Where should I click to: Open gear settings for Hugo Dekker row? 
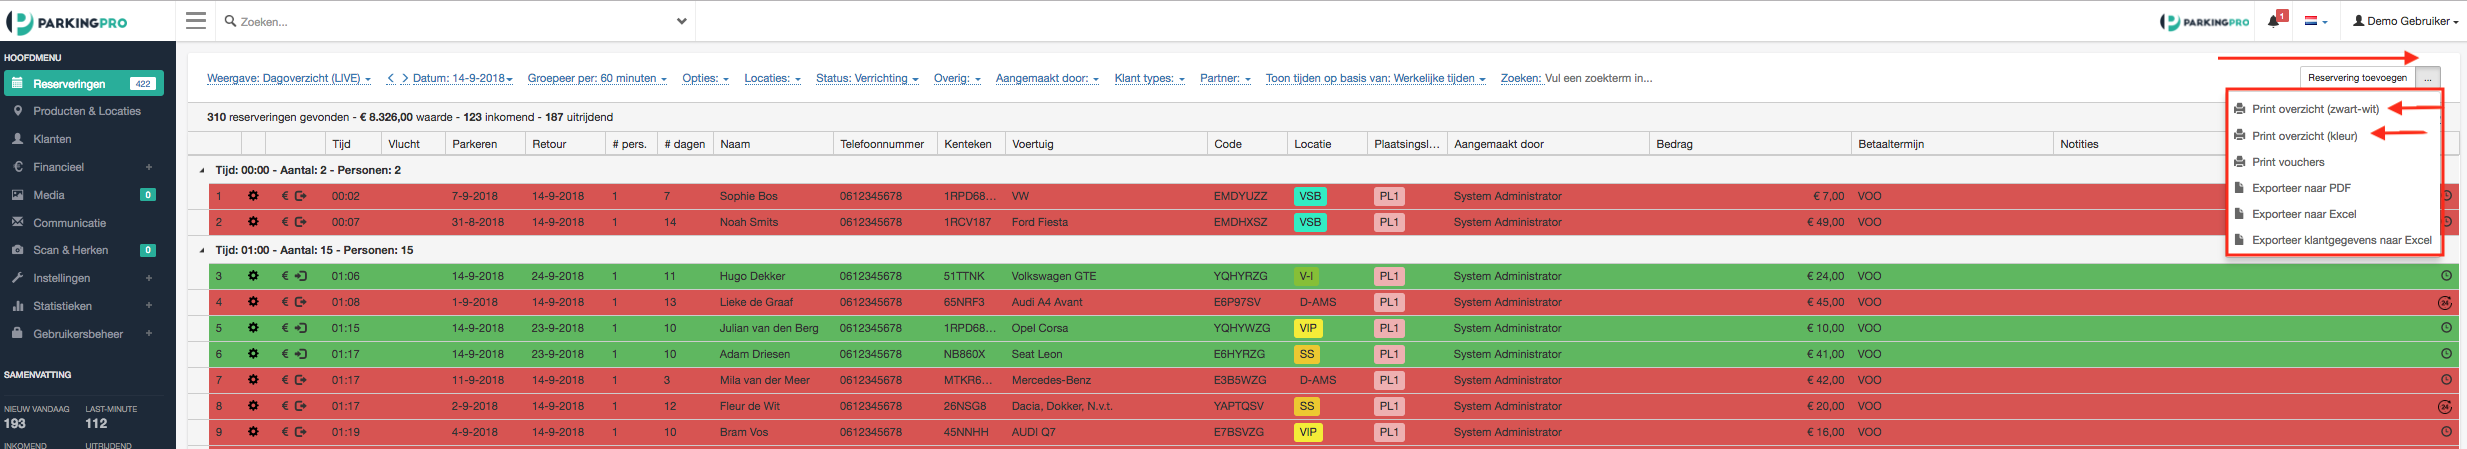click(x=253, y=276)
